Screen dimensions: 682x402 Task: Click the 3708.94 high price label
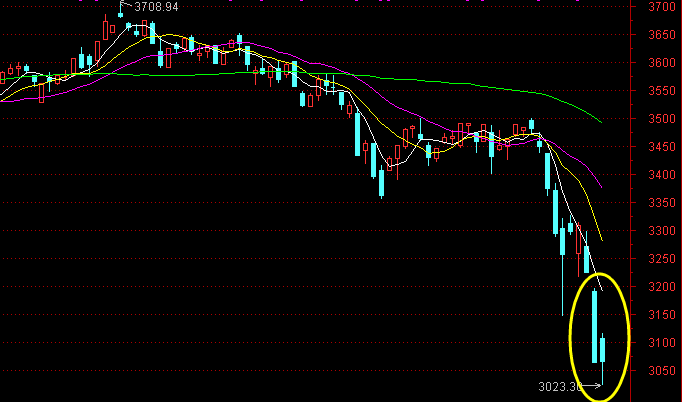pos(156,7)
